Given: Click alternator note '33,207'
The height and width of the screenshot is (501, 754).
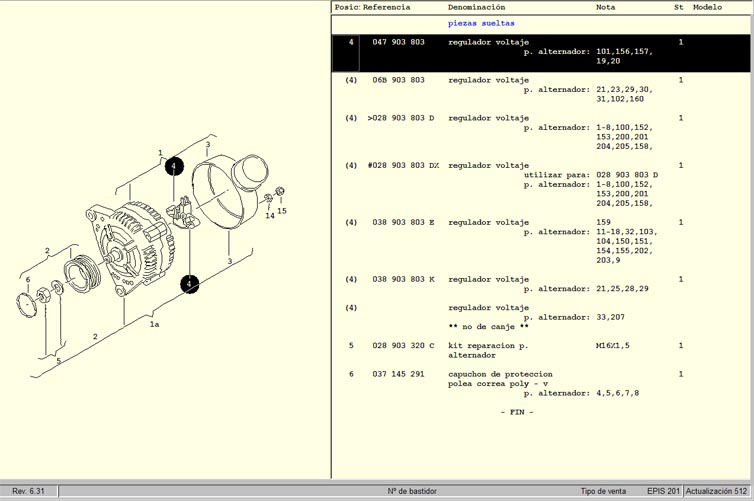Looking at the screenshot, I should [610, 317].
